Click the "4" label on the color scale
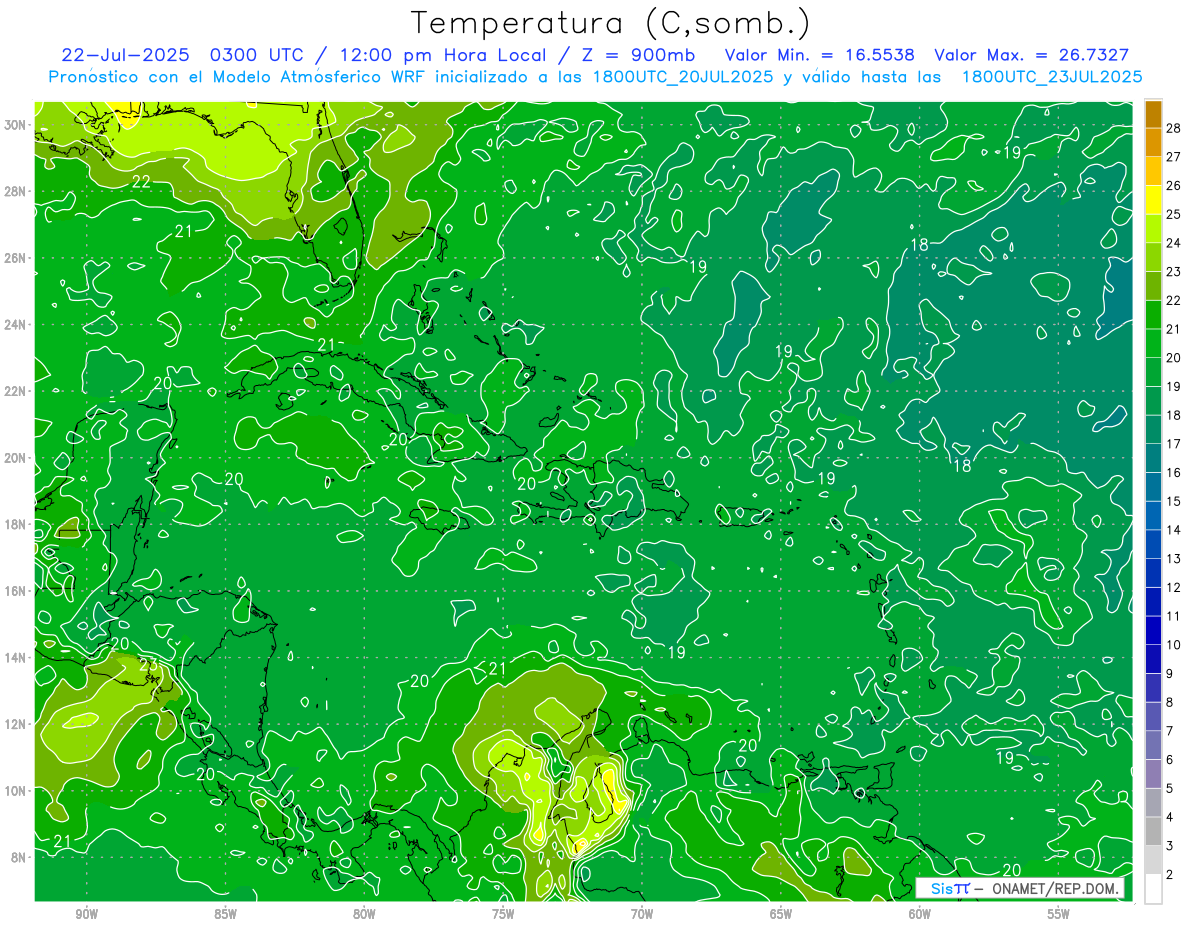 click(1170, 817)
